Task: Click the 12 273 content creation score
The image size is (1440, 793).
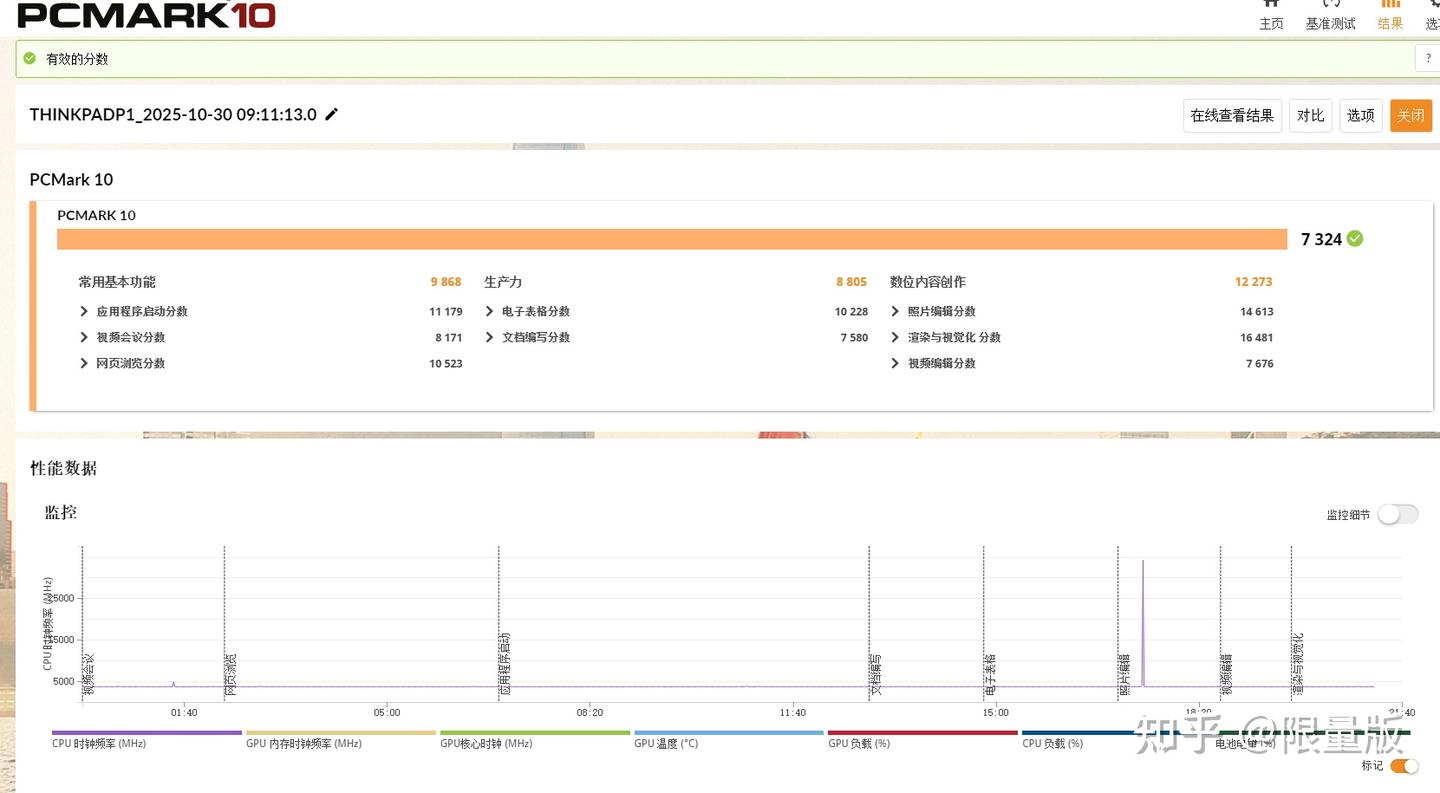Action: click(1254, 282)
